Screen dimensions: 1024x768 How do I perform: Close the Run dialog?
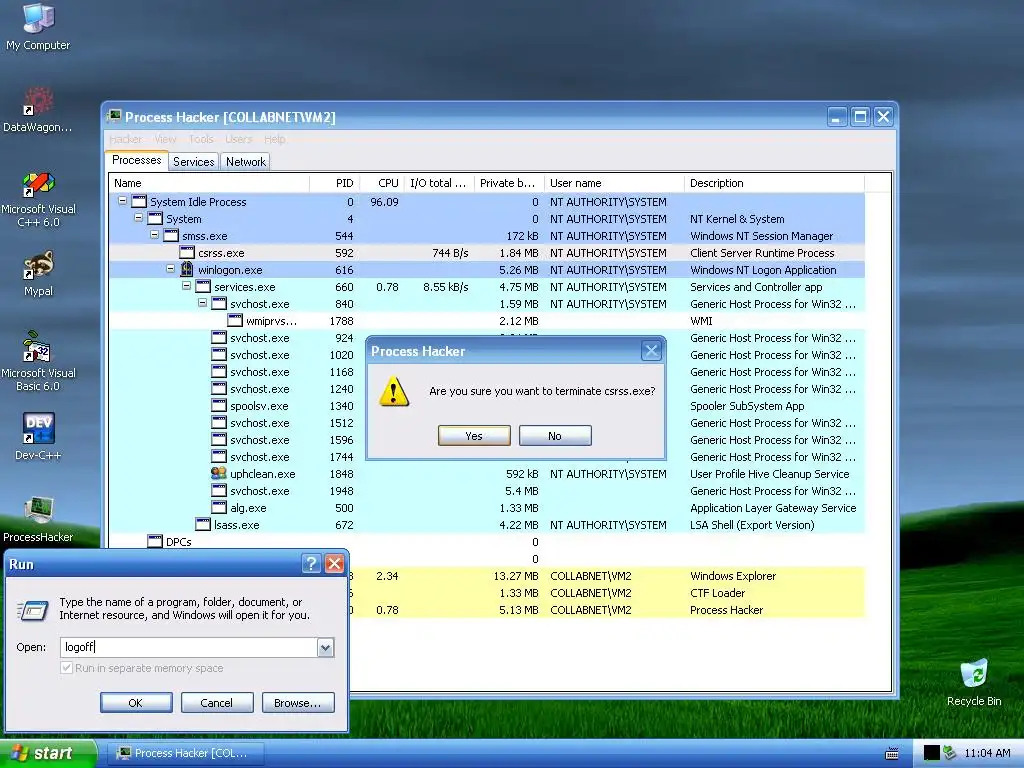pyautogui.click(x=334, y=564)
